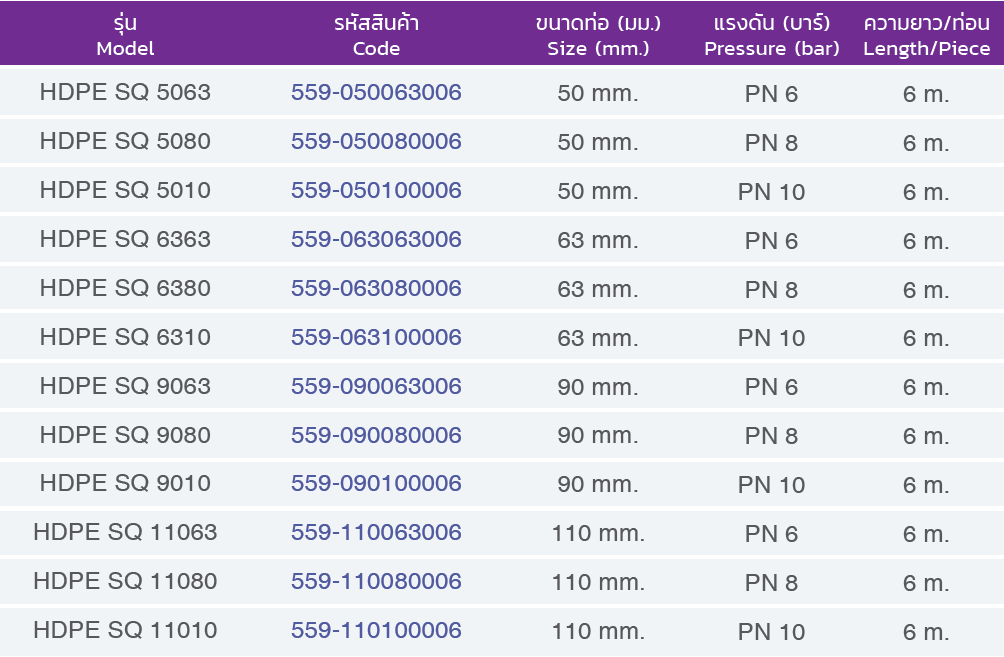This screenshot has height=657, width=1004.
Task: Click size 90 mm. in HDPE SQ 9063 row
Action: pos(598,387)
